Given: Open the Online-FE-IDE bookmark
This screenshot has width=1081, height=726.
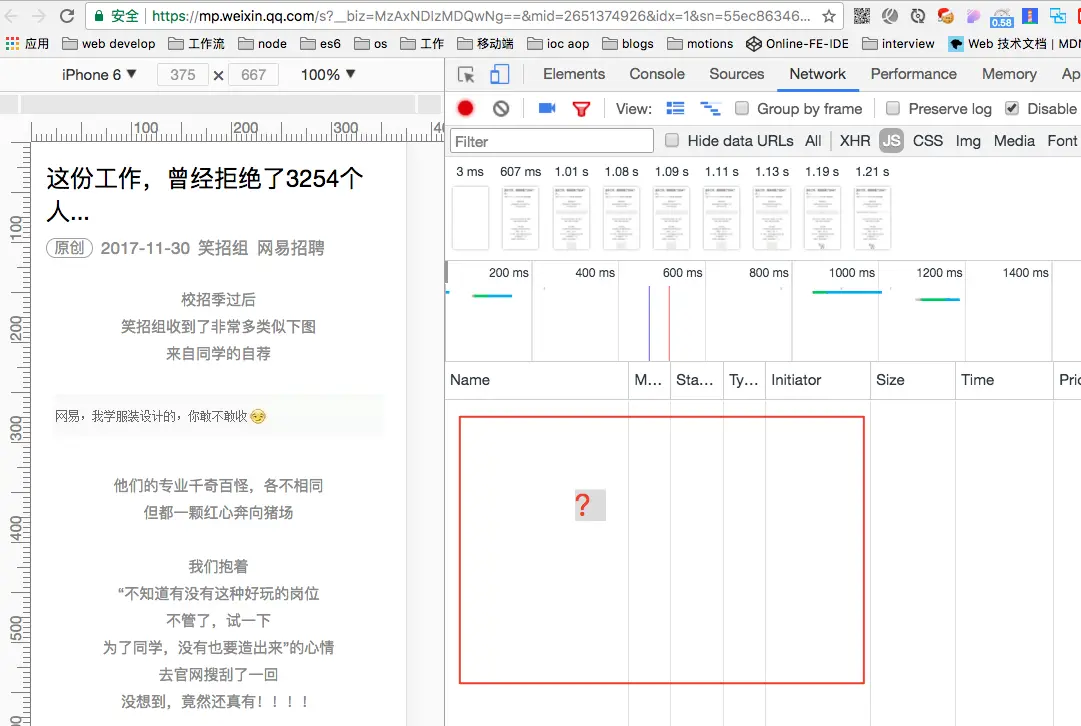Looking at the screenshot, I should (797, 43).
